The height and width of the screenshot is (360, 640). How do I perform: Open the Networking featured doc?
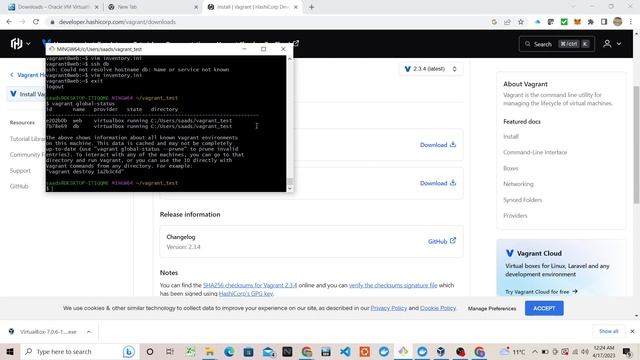coord(518,184)
